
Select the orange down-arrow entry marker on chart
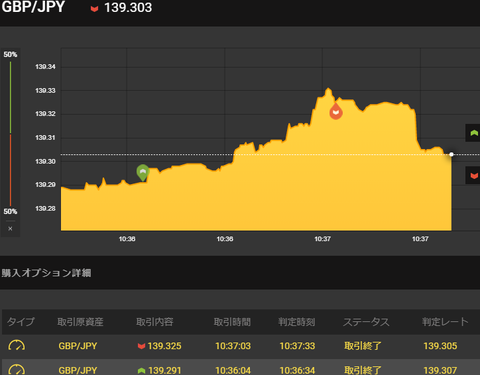tap(336, 112)
